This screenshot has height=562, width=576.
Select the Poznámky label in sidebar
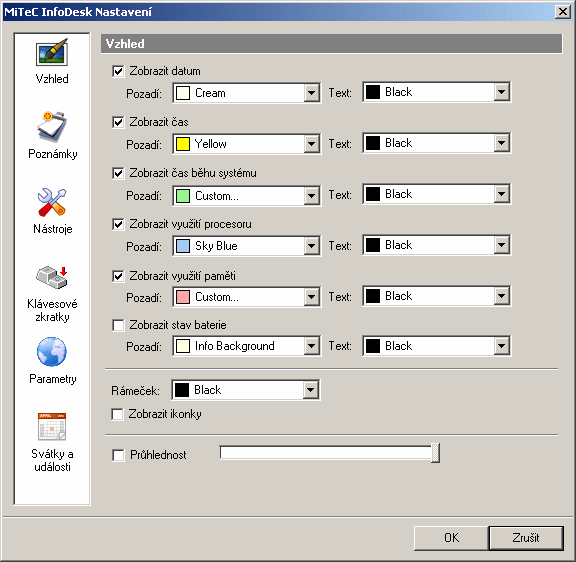(53, 154)
